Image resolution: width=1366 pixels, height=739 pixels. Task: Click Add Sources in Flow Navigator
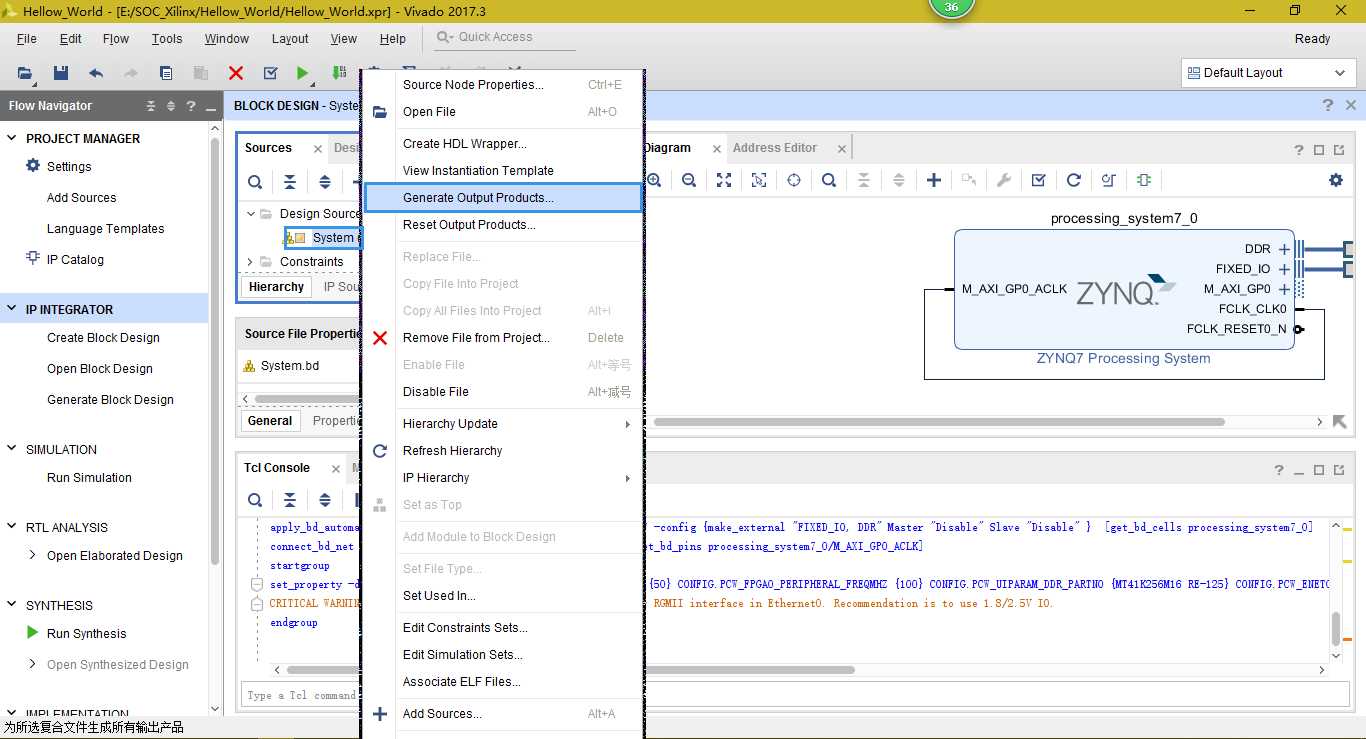pos(81,197)
